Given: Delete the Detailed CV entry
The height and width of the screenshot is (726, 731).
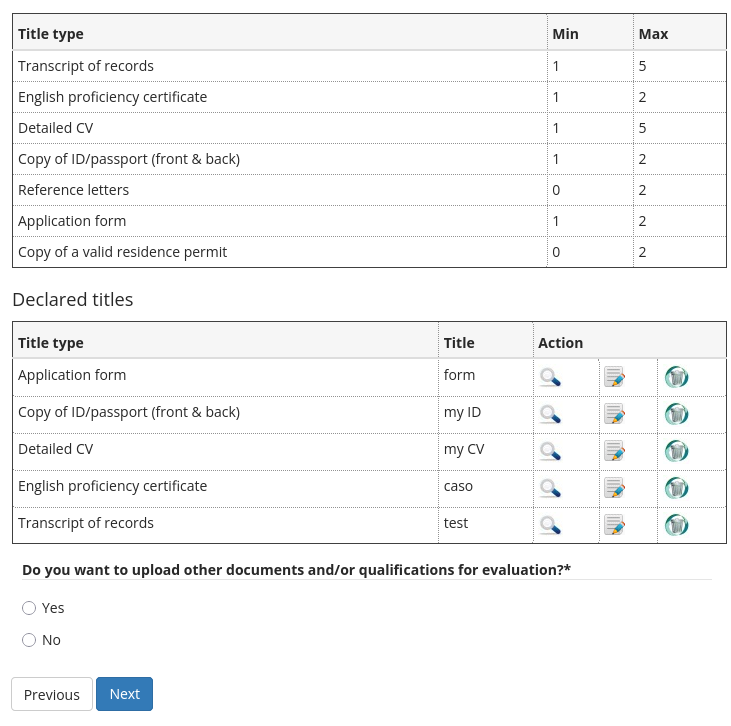Looking at the screenshot, I should [677, 451].
